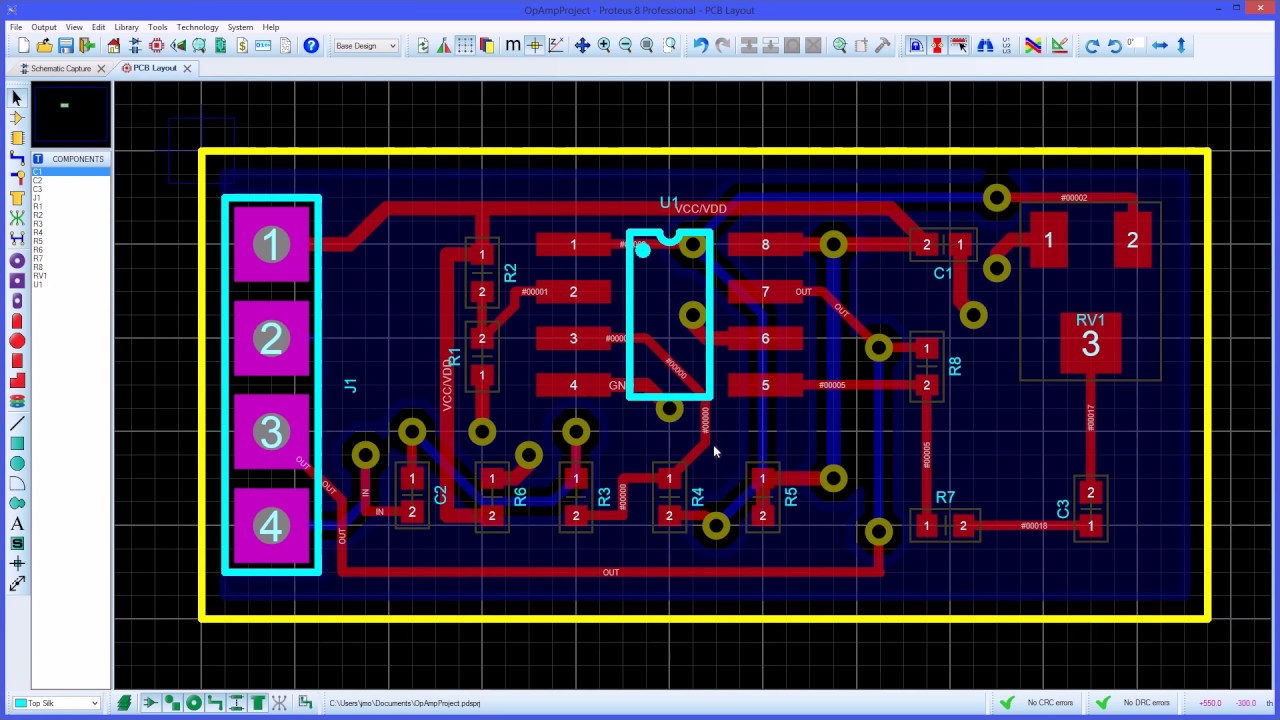Toggle metric/imperial units with the m icon
The height and width of the screenshot is (720, 1280).
coord(511,45)
